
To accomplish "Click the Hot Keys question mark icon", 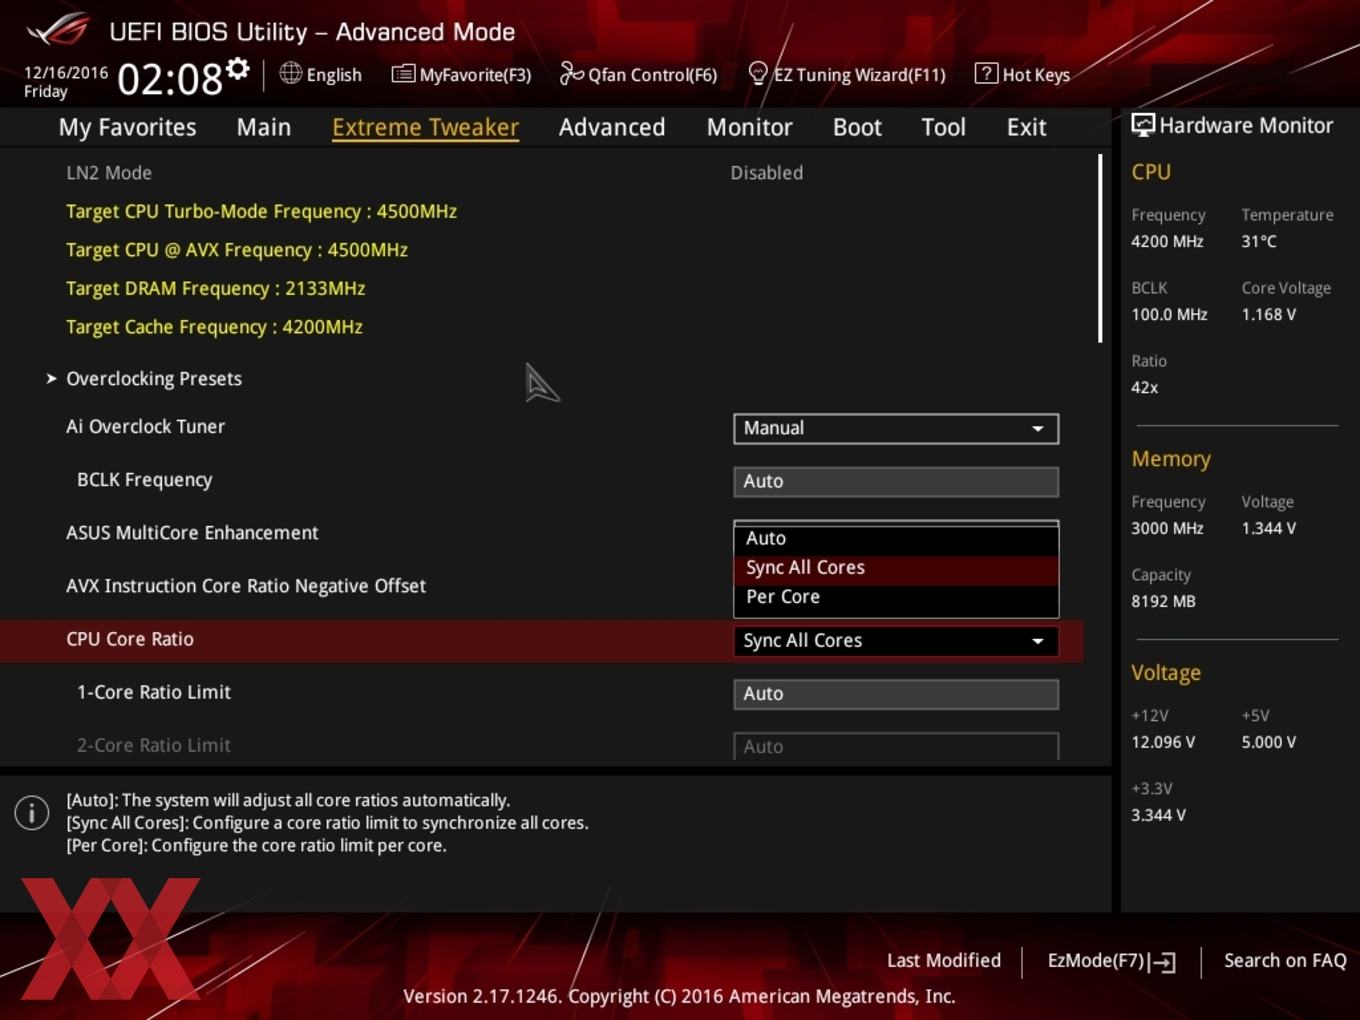I will coord(986,73).
